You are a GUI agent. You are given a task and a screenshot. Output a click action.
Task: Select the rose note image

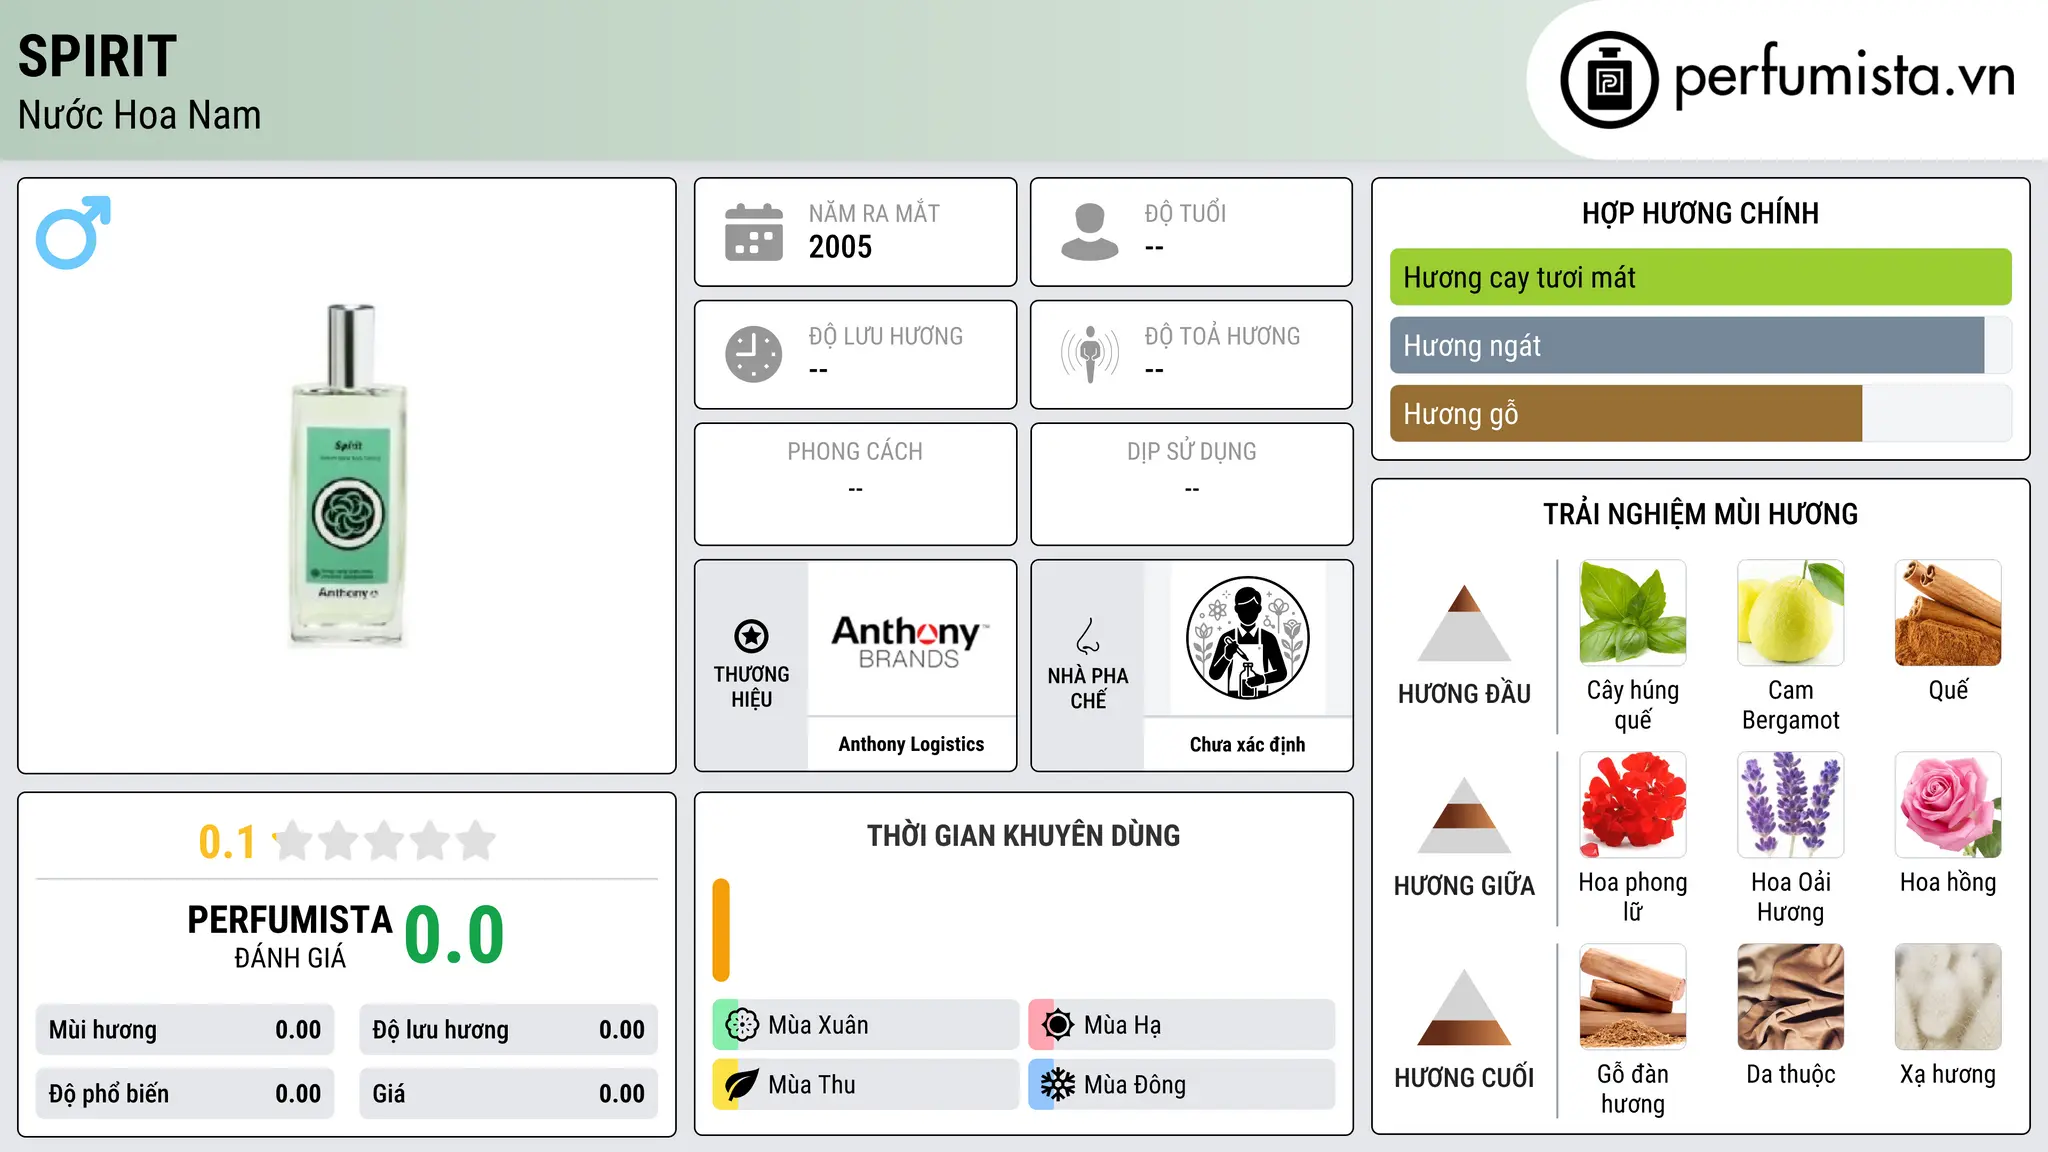[1948, 805]
